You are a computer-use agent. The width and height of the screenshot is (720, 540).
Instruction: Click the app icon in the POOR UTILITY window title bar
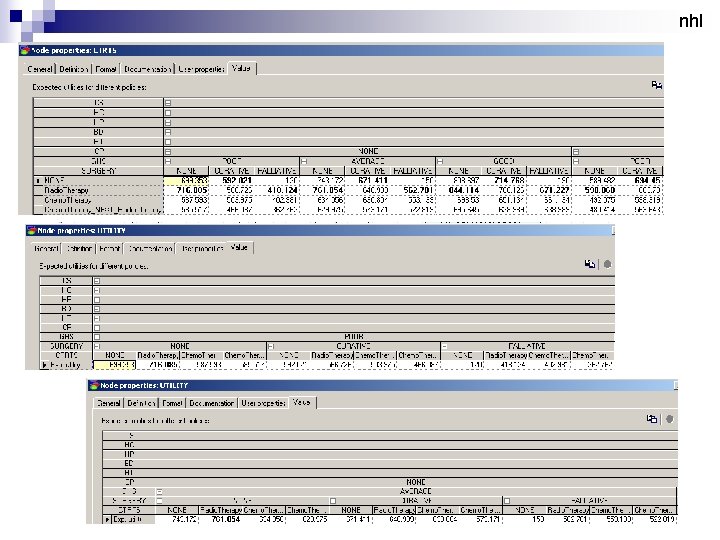coord(31,230)
